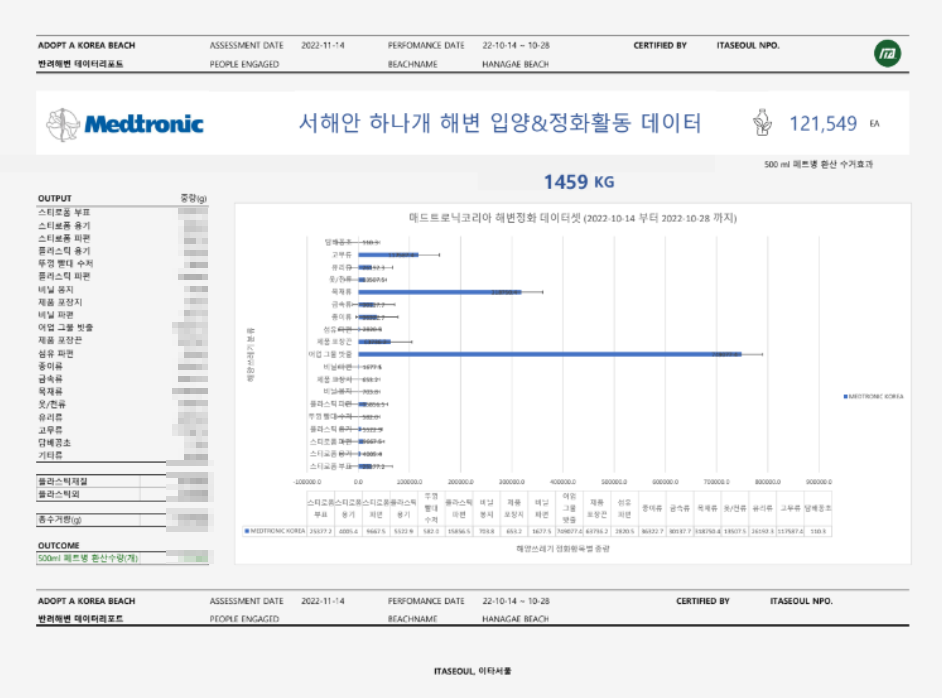Select 고무류 row in OUTPUT list
The width and height of the screenshot is (942, 698).
[x=123, y=430]
